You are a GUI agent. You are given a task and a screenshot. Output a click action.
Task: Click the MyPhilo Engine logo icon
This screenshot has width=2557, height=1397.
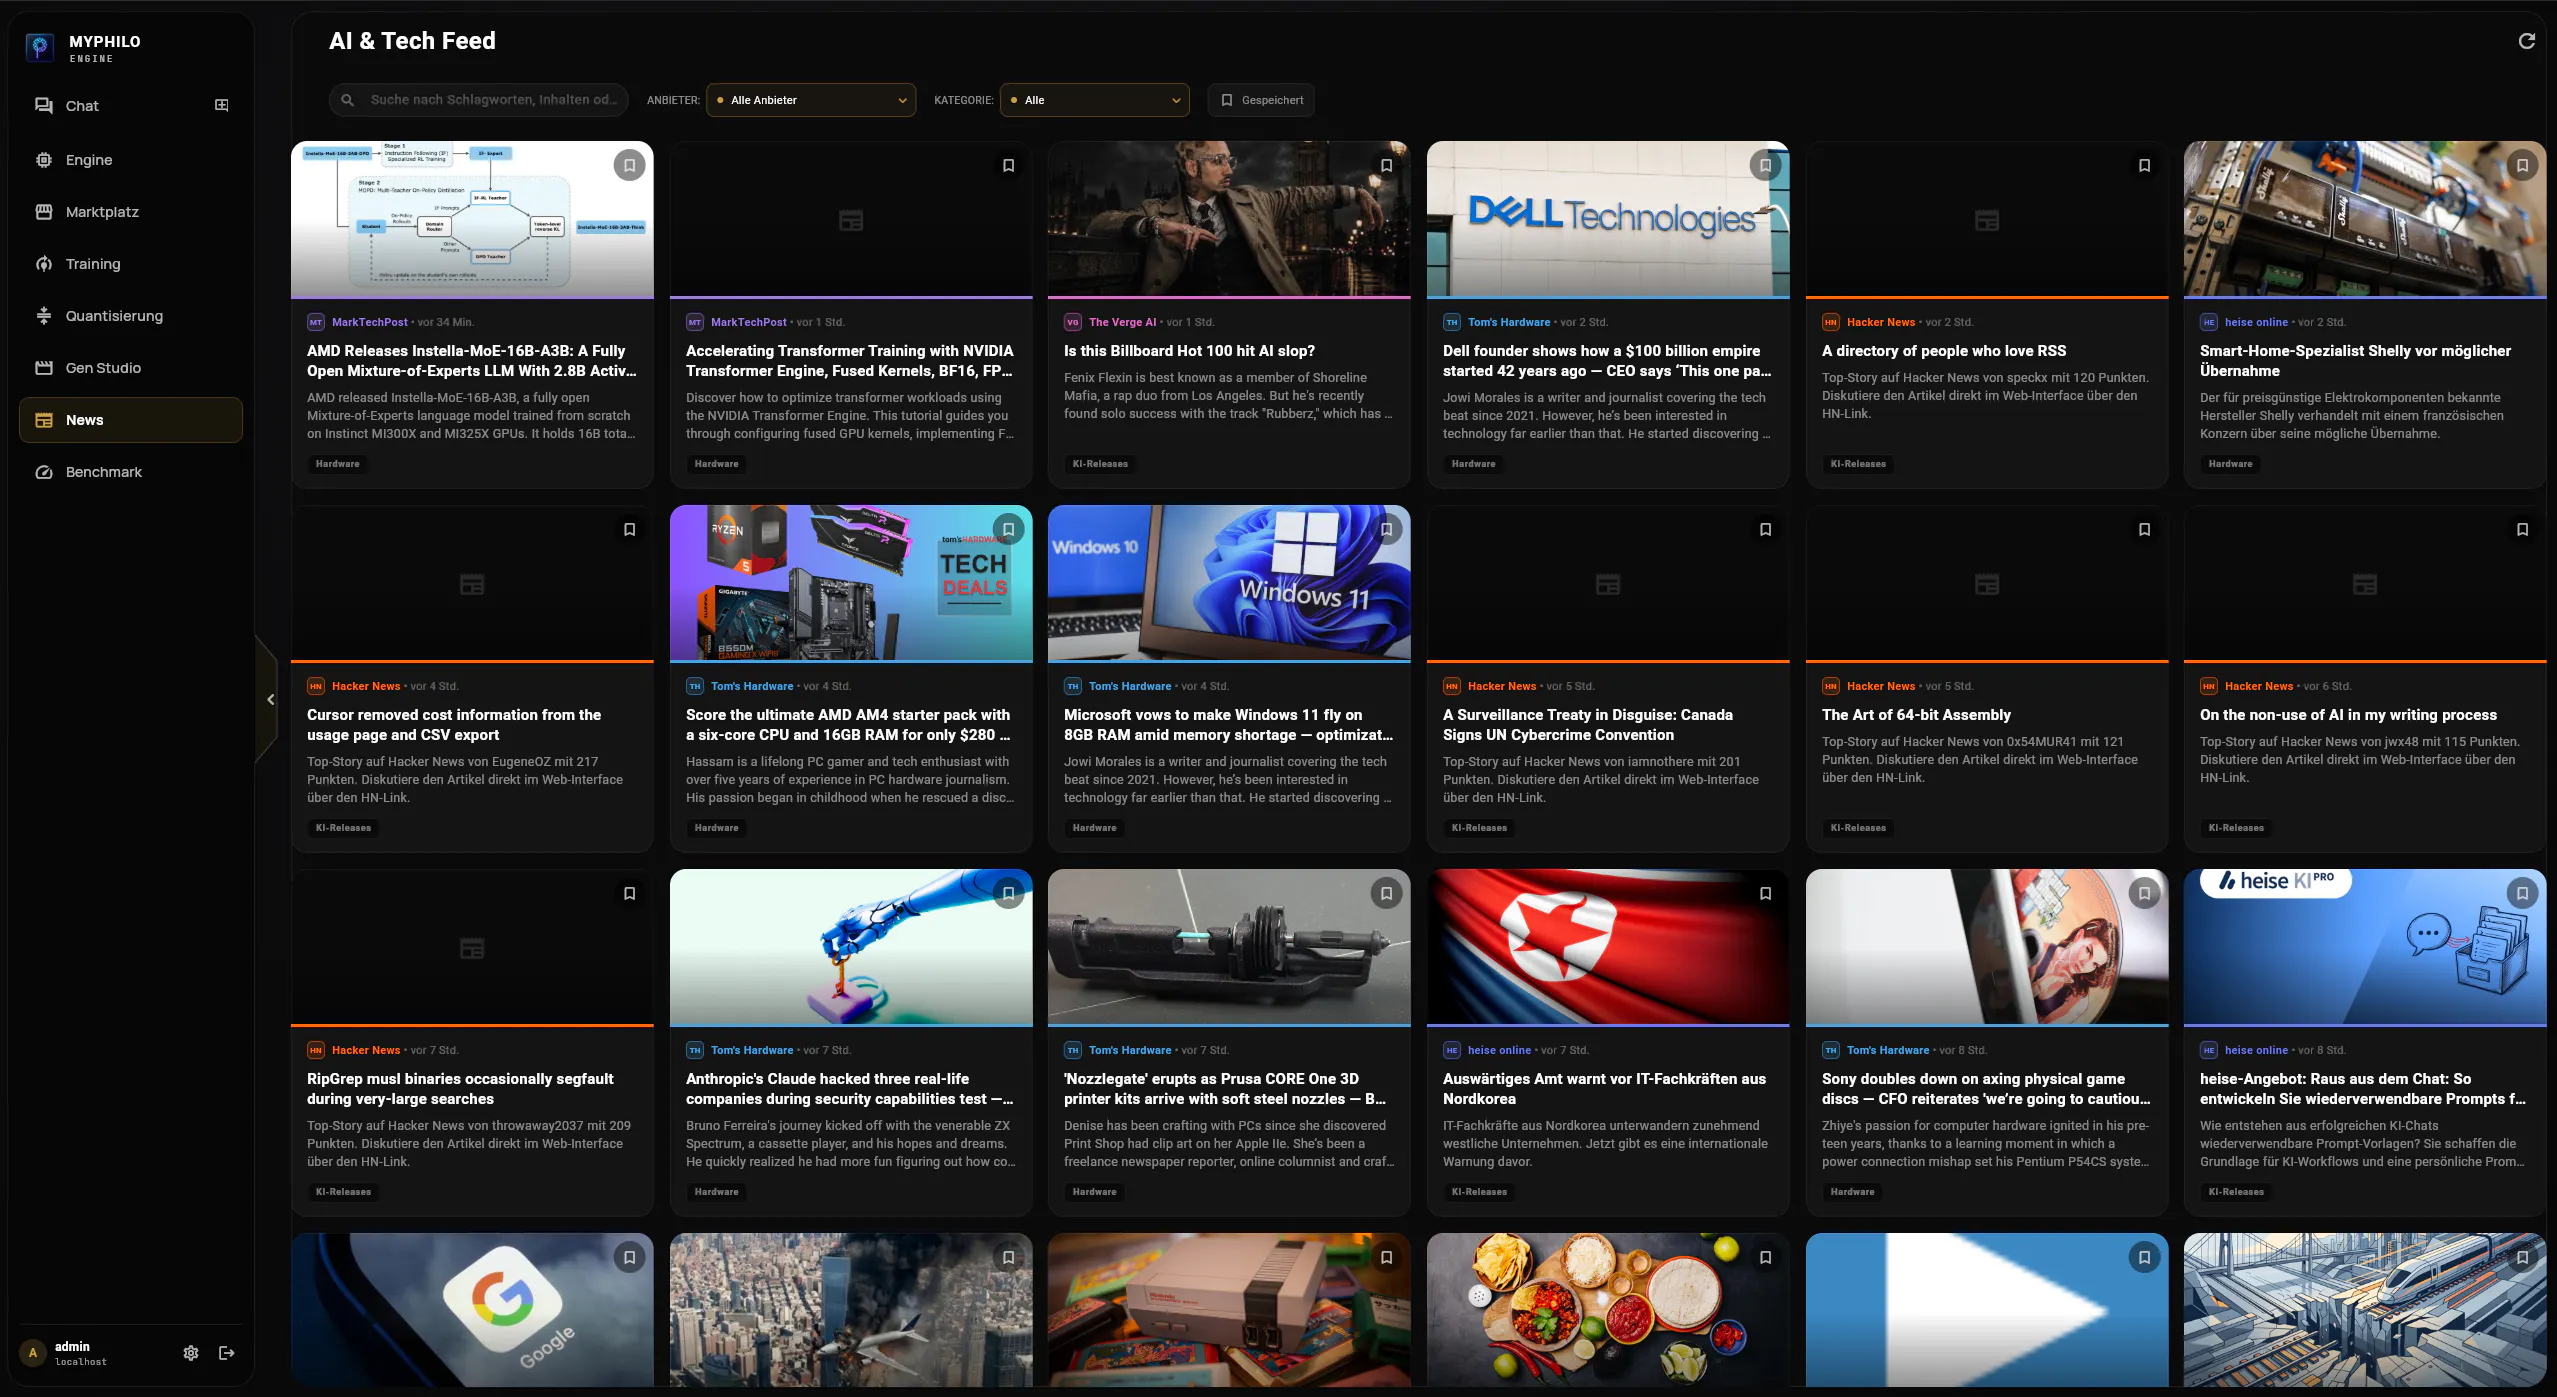point(40,47)
